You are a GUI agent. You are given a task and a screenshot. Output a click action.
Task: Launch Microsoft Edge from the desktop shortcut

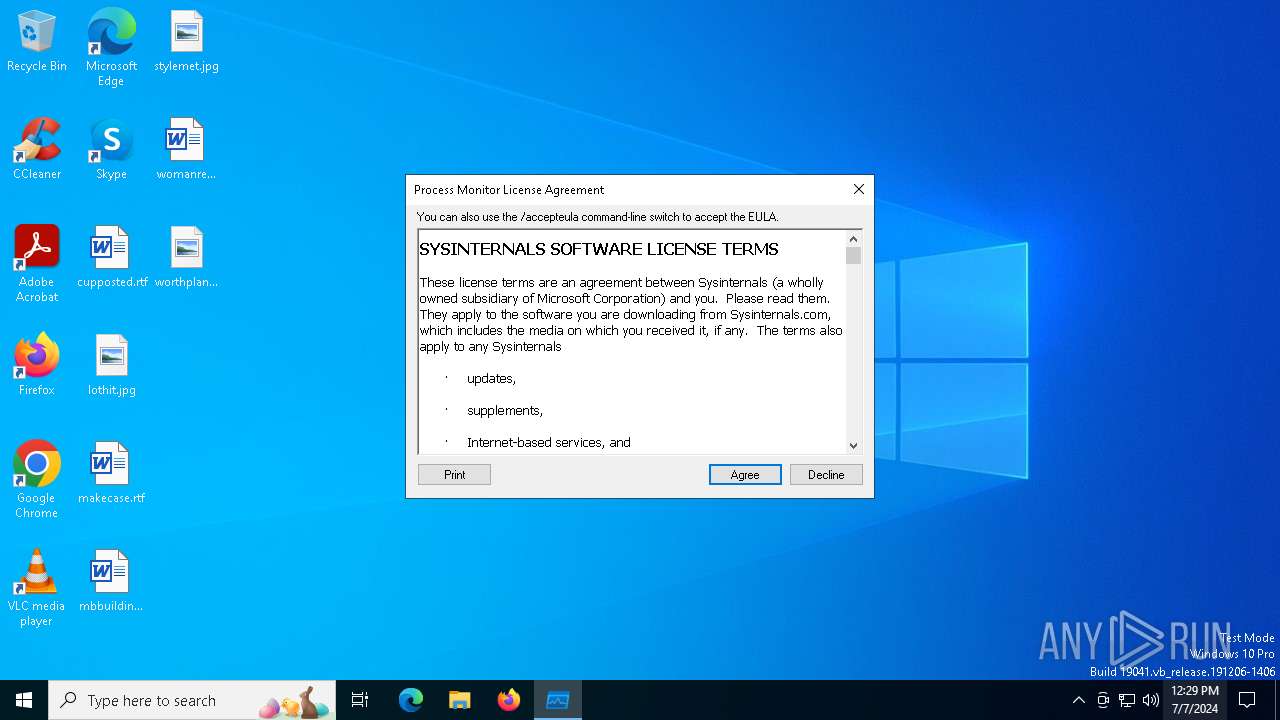click(111, 48)
